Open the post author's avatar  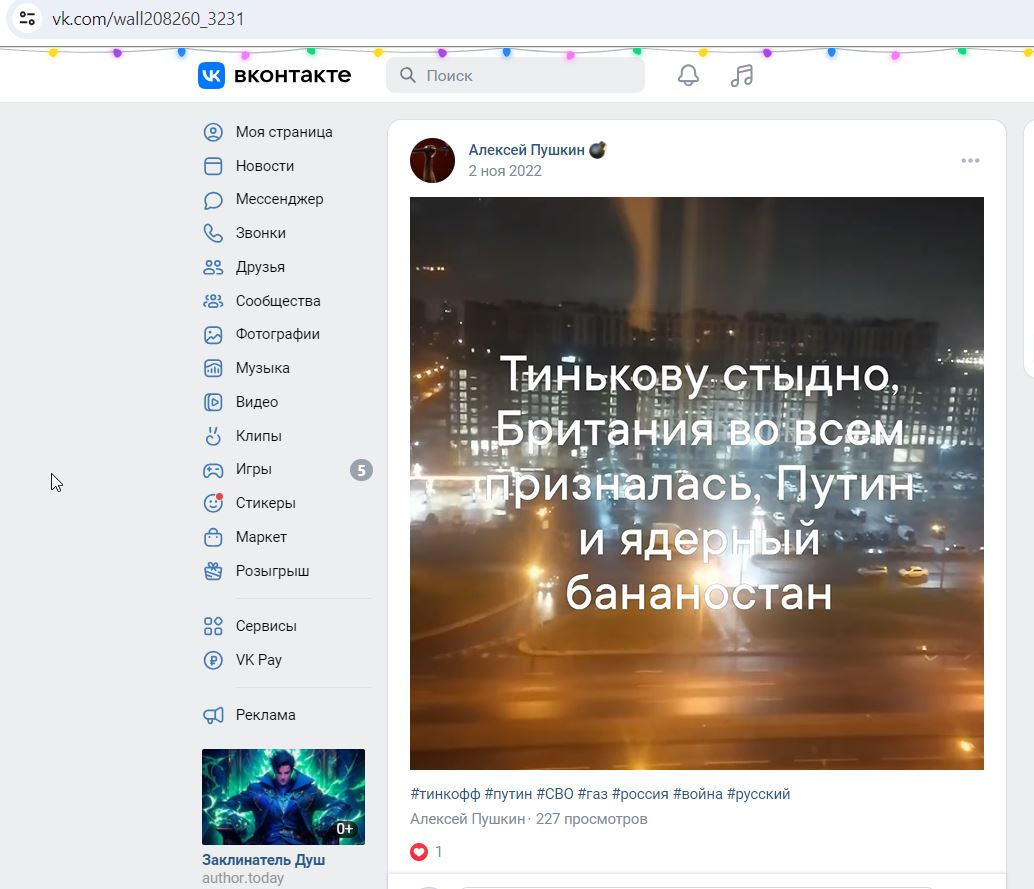coord(432,160)
